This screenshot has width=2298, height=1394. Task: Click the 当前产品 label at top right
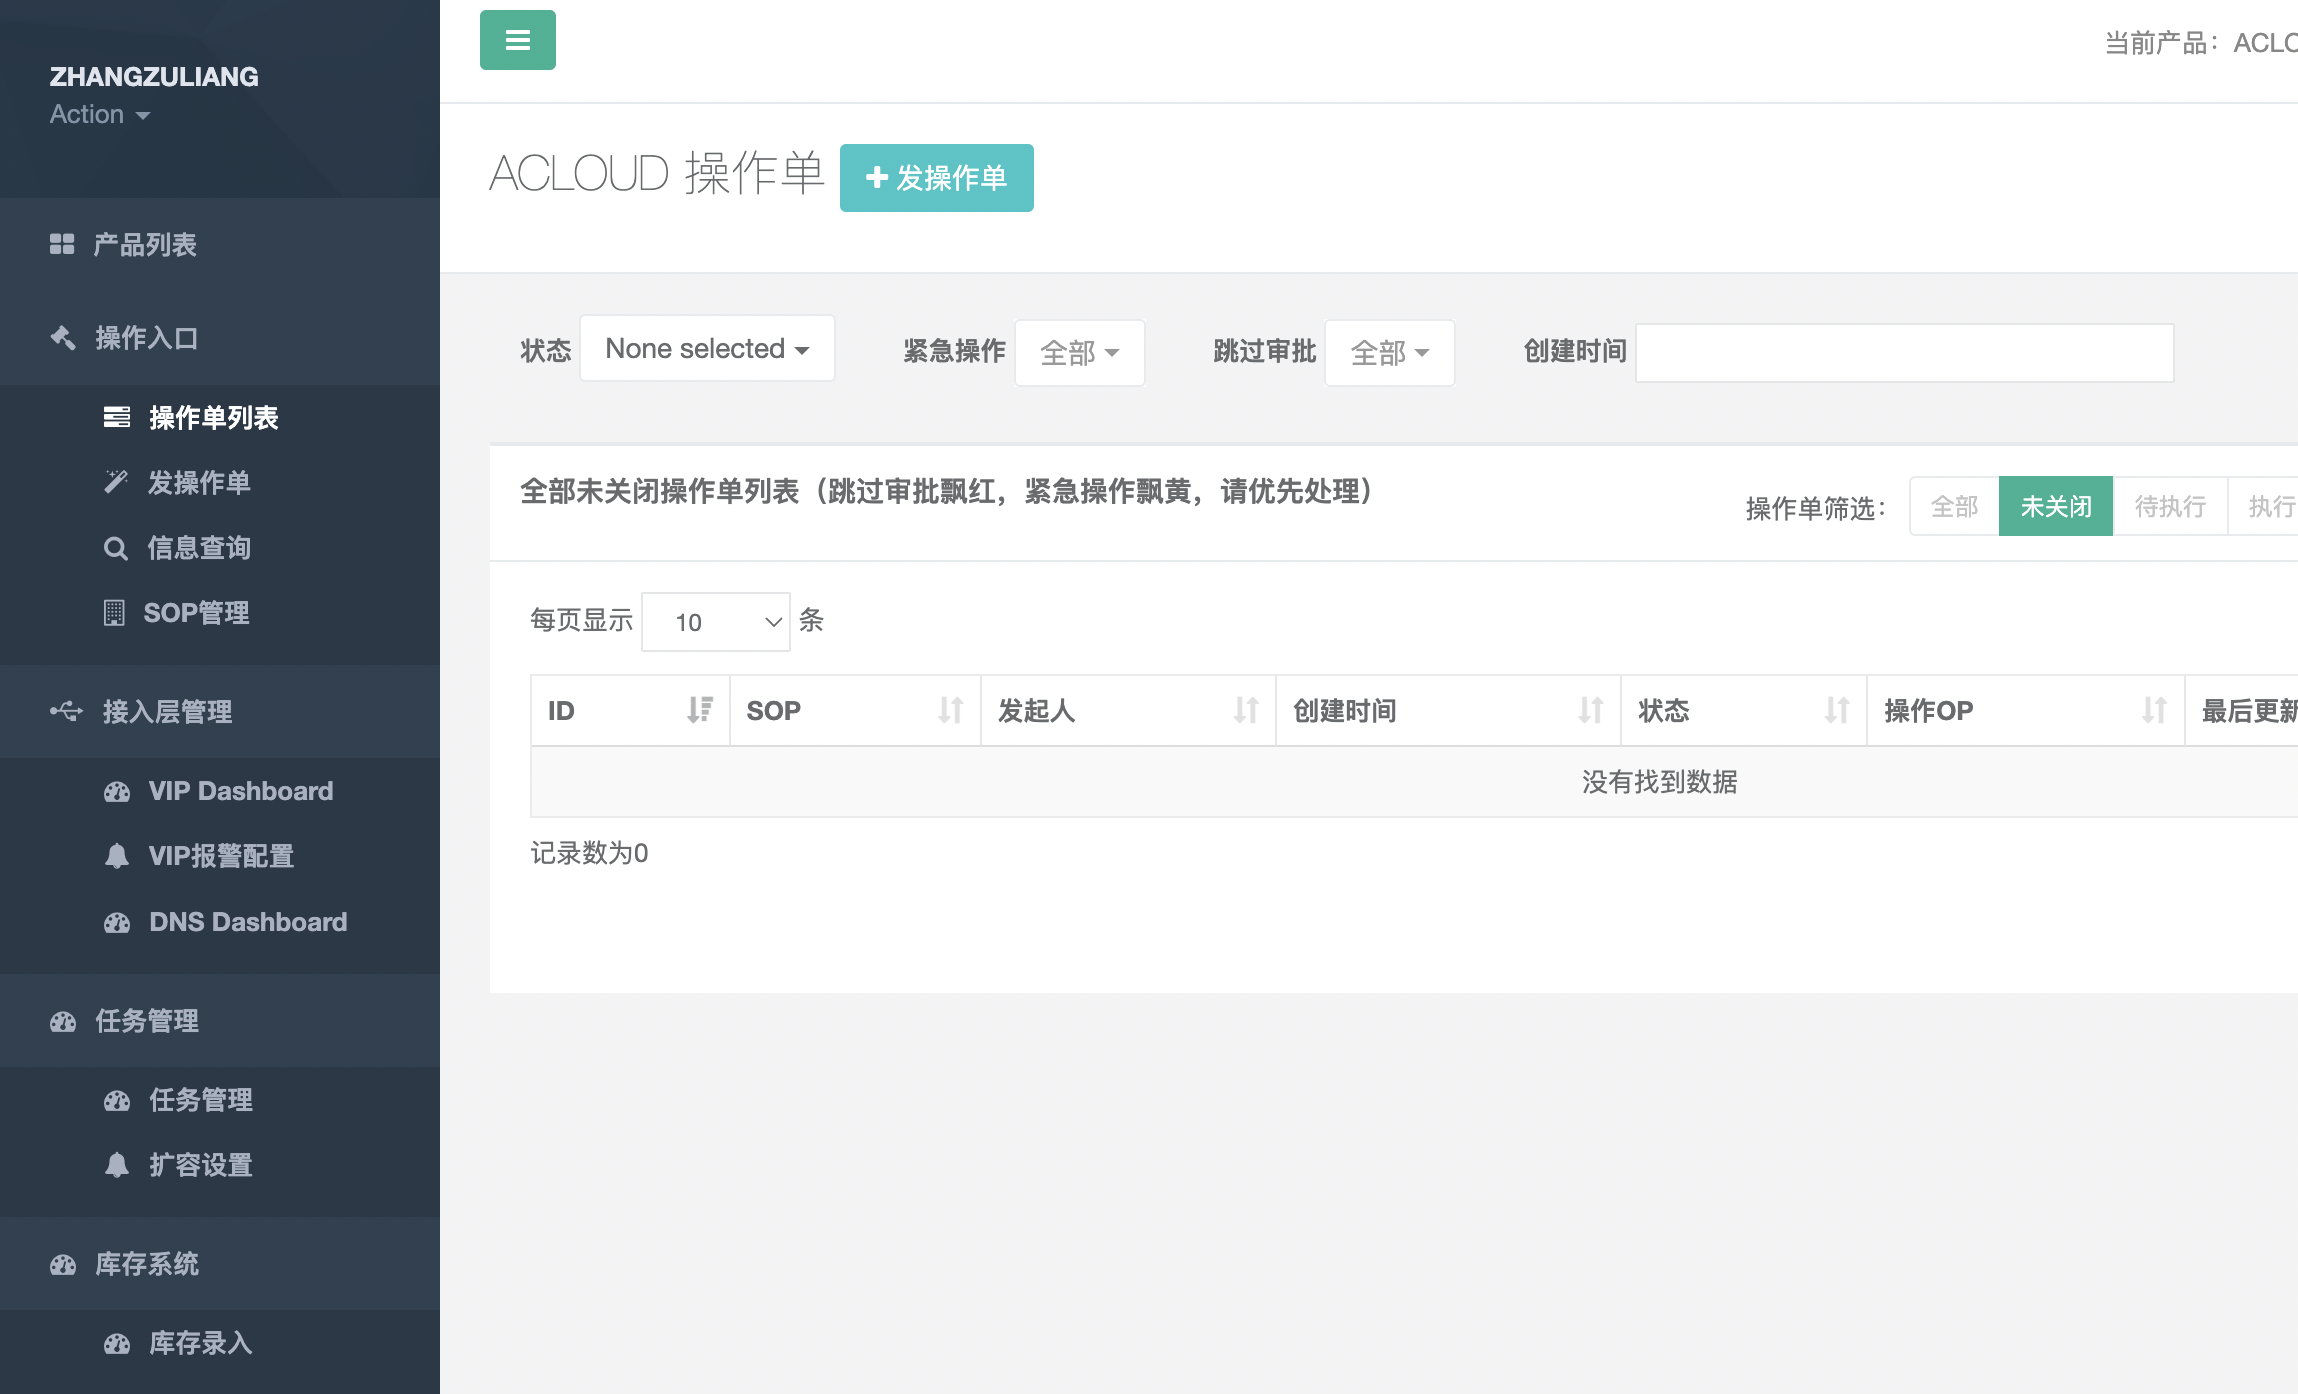click(x=2162, y=43)
